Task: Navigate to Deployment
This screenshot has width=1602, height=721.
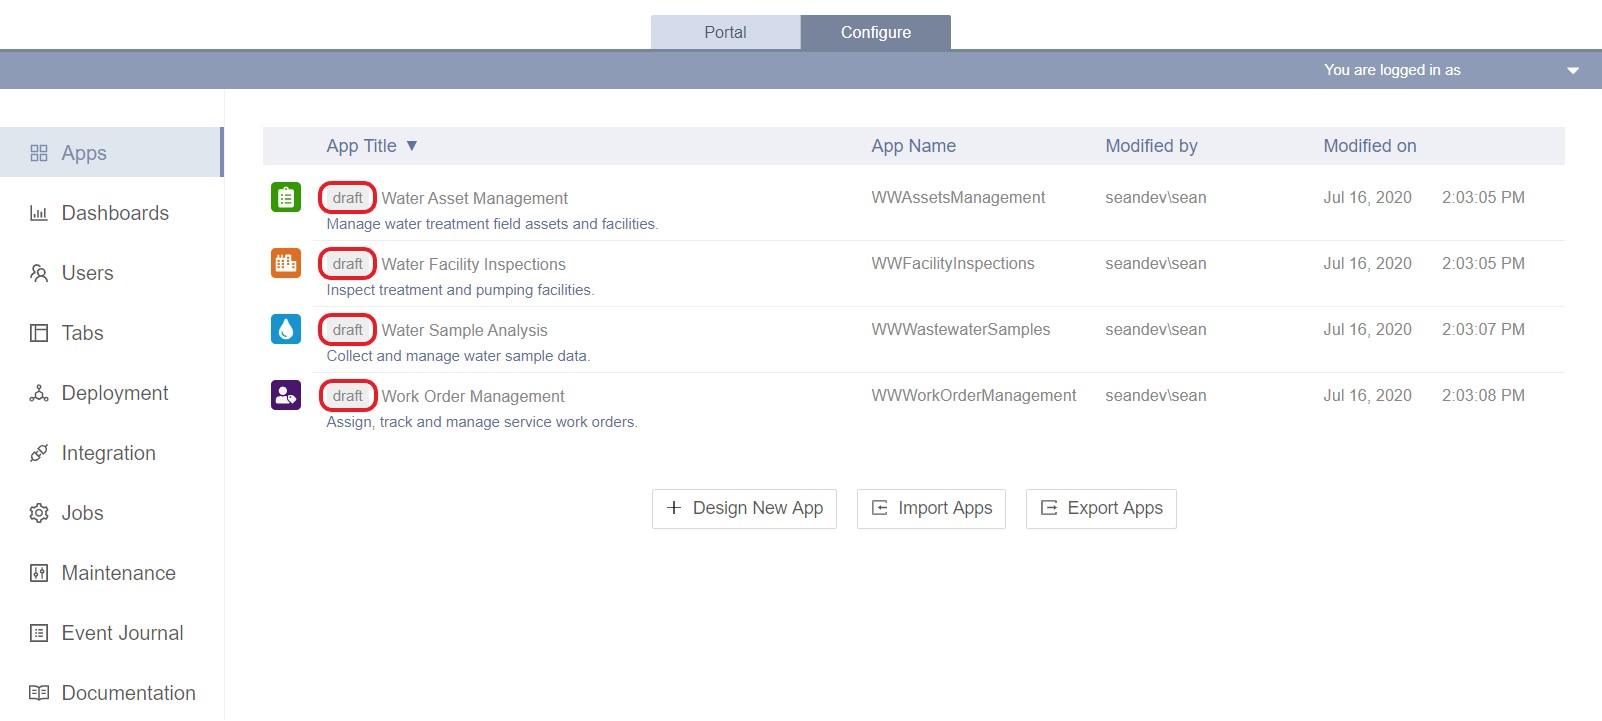Action: (x=111, y=393)
